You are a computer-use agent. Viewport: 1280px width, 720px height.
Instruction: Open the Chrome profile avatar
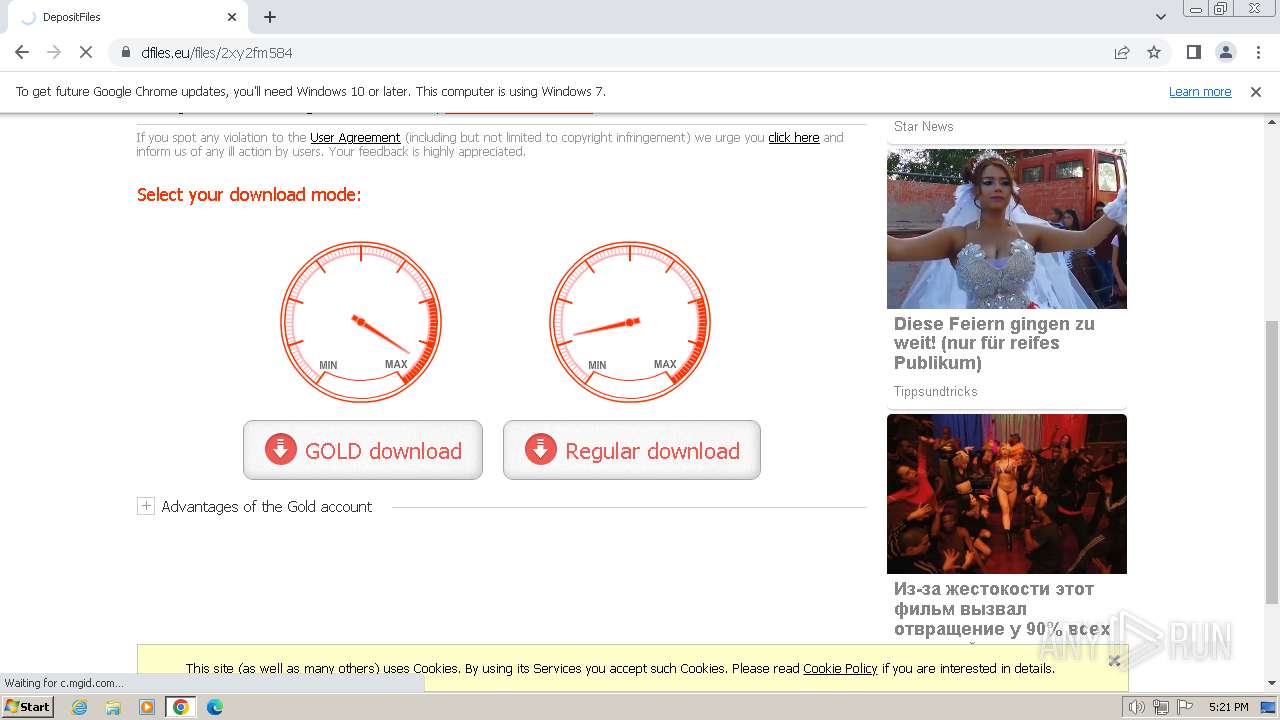click(x=1226, y=52)
